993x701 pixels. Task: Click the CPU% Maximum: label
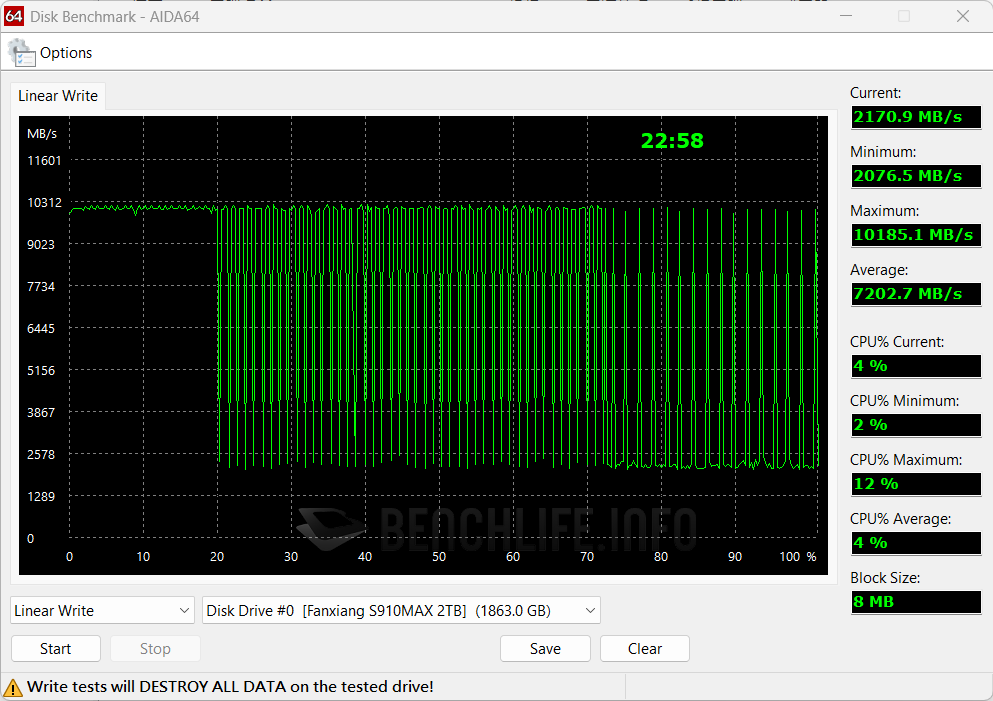[x=906, y=460]
